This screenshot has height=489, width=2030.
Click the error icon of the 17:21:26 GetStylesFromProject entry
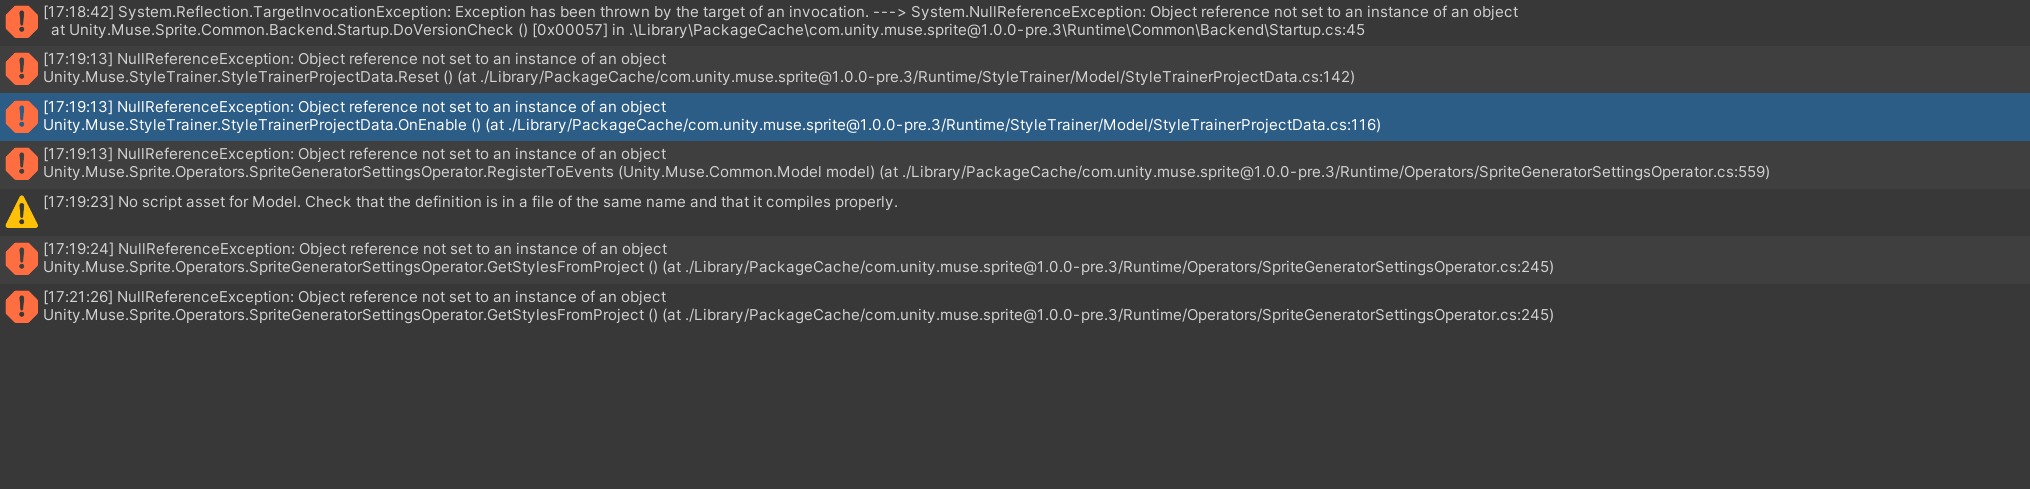click(21, 306)
